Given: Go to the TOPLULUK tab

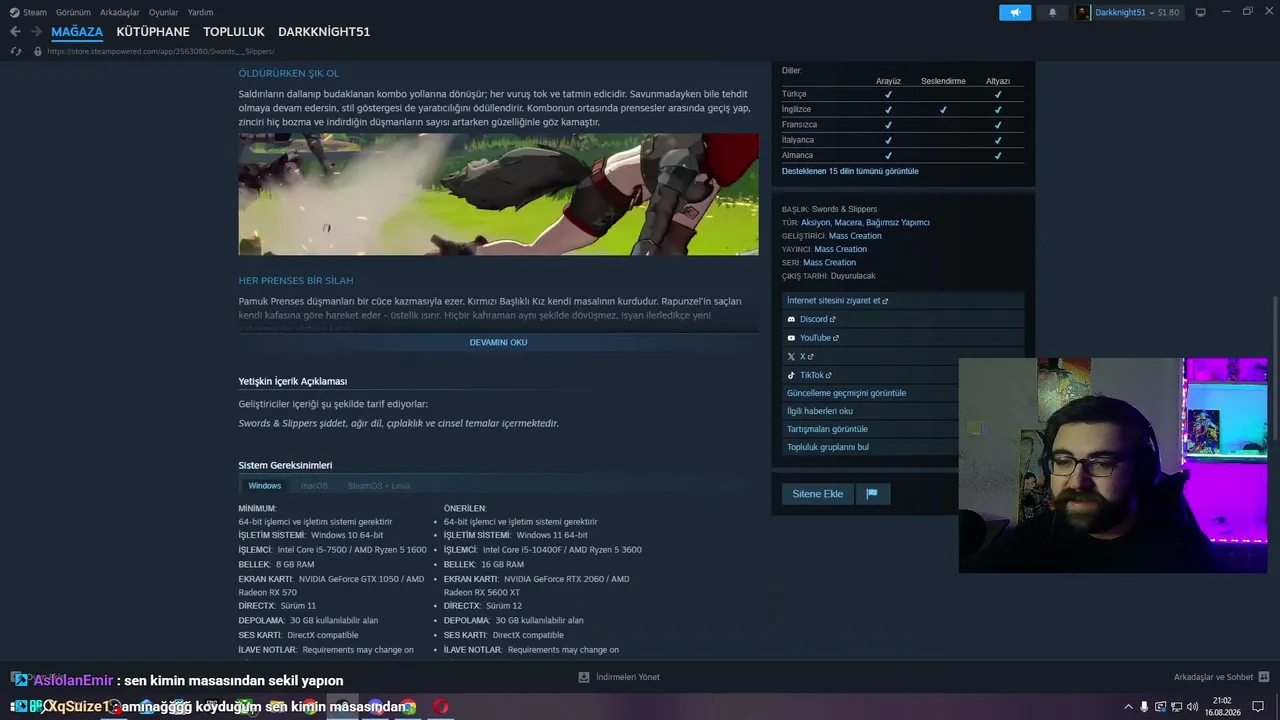Looking at the screenshot, I should (x=234, y=32).
